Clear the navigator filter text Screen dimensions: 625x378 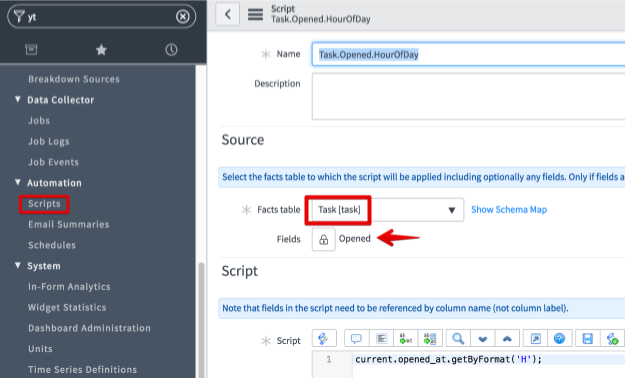183,16
